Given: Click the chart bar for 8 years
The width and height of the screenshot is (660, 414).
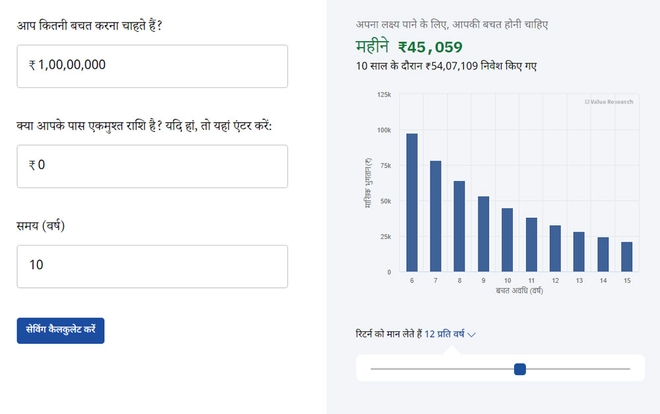Looking at the screenshot, I should (460, 226).
